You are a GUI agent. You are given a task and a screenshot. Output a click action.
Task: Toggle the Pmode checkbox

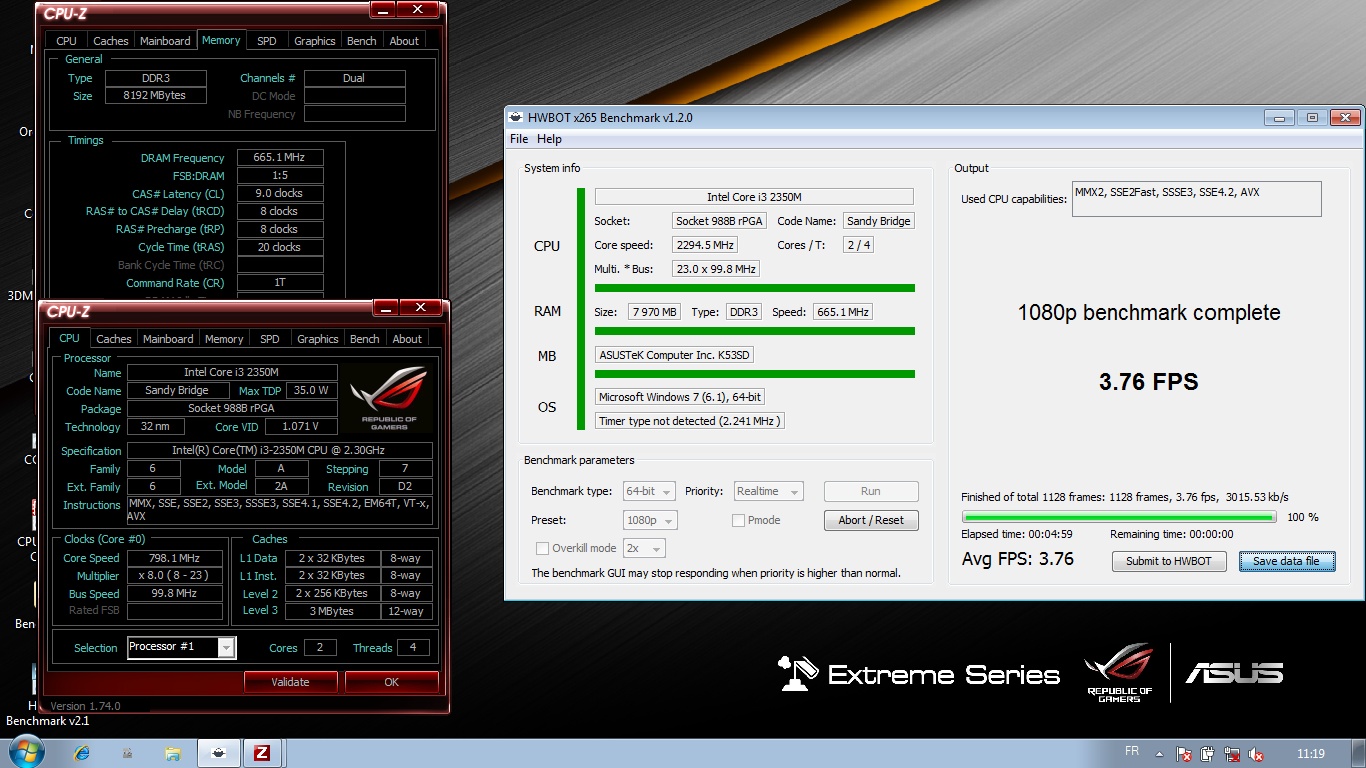point(738,520)
